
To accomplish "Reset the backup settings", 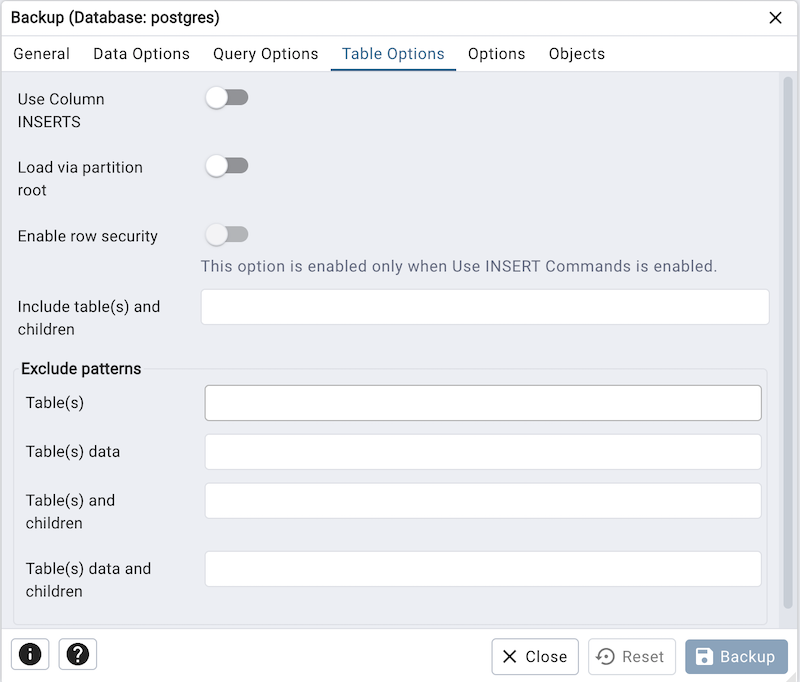I will [632, 657].
